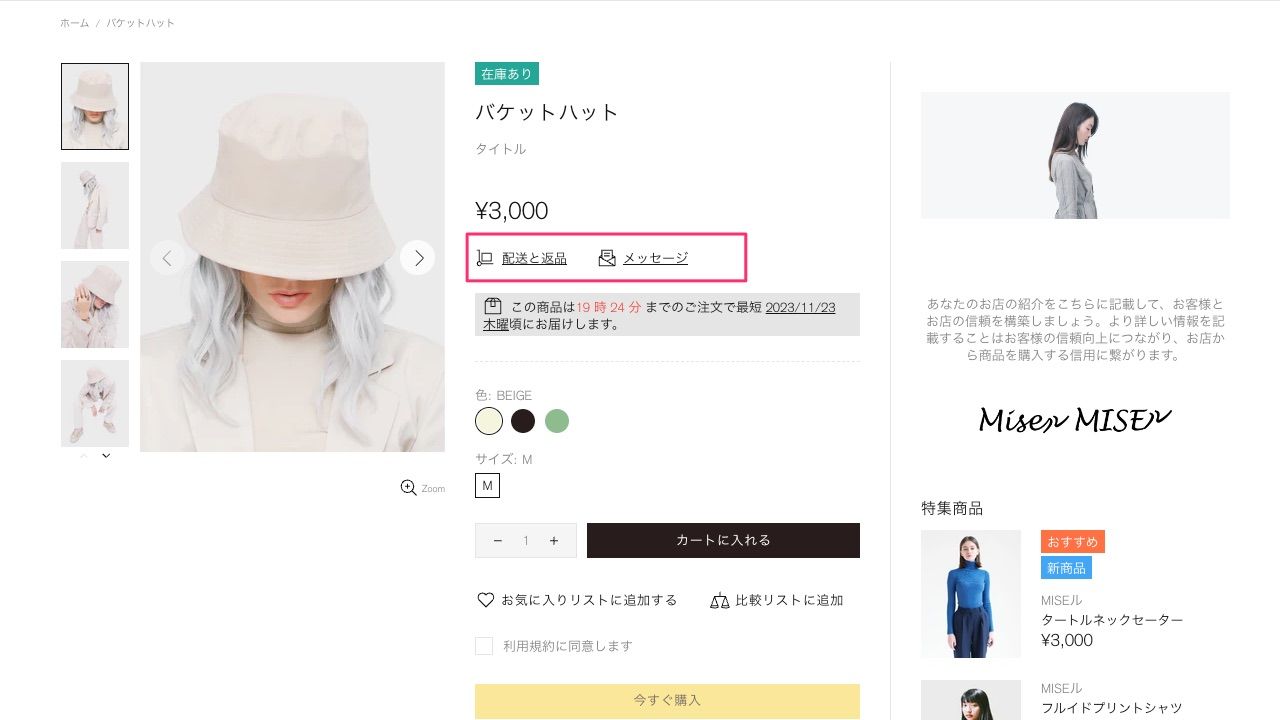This screenshot has height=720, width=1280.
Task: Check the 利用規約に同意します checkbox
Action: click(484, 646)
